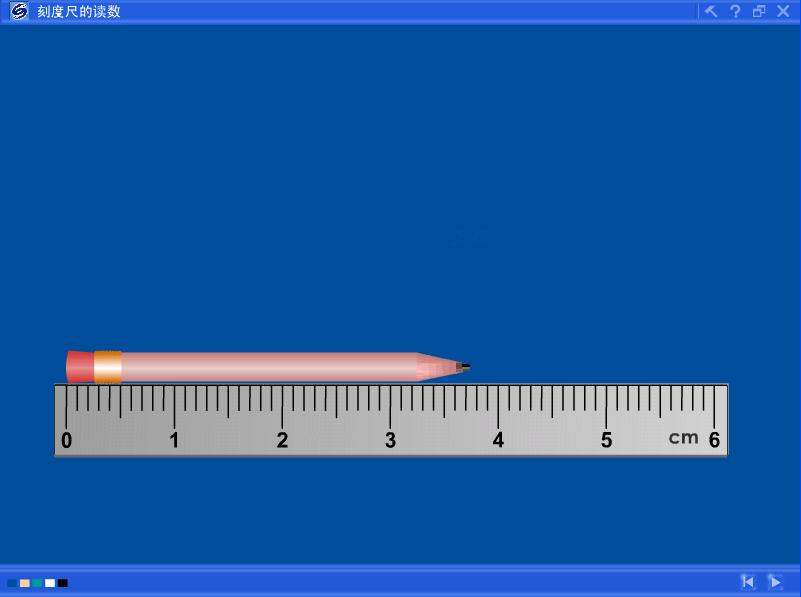Select the dark blue background color swatch
Image resolution: width=801 pixels, height=597 pixels.
pos(12,583)
